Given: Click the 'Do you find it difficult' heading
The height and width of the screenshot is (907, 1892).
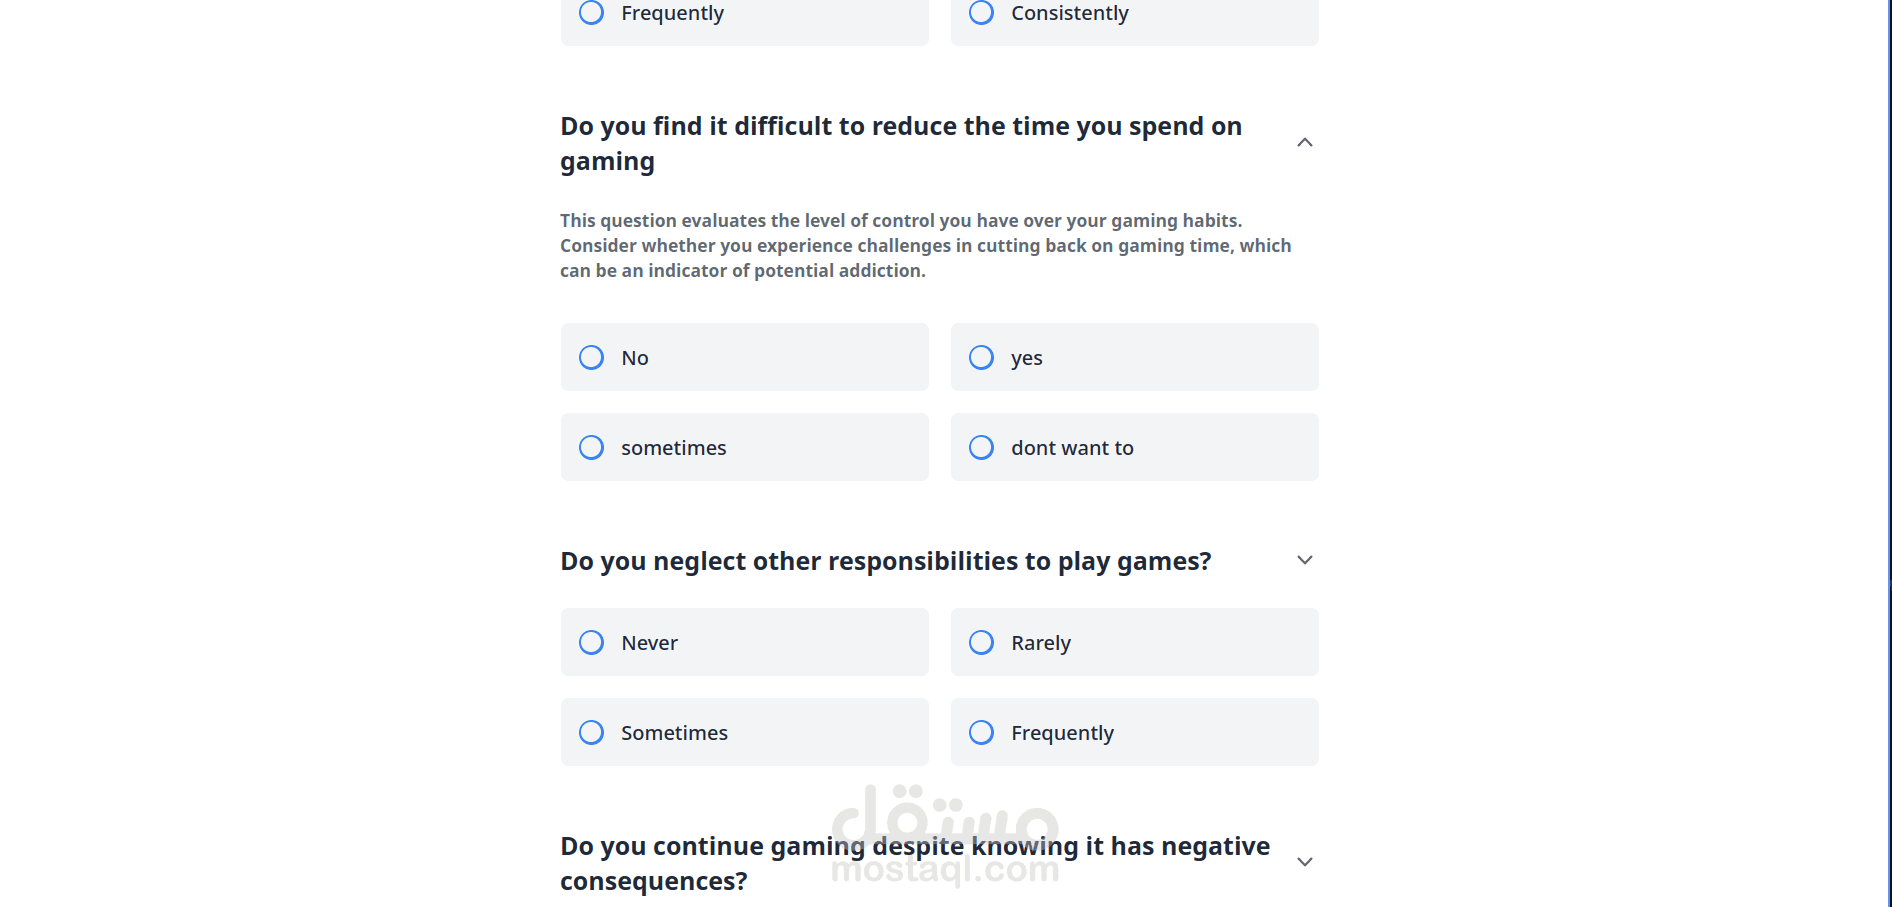Looking at the screenshot, I should 901,144.
